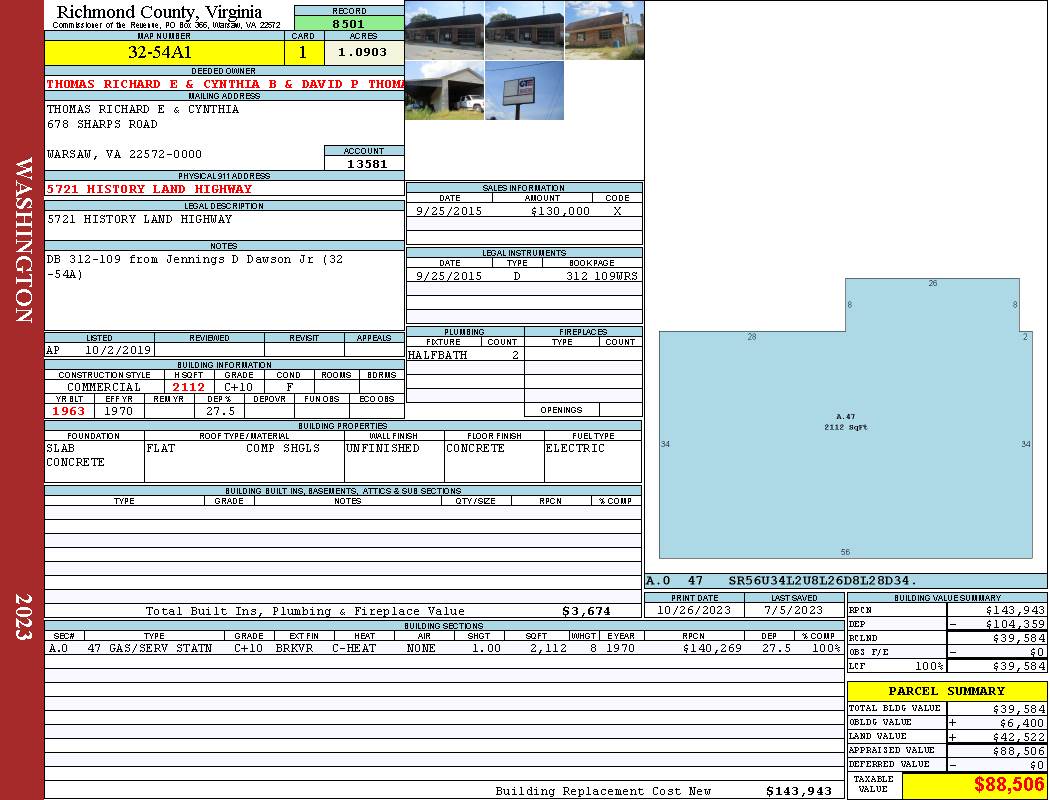The height and width of the screenshot is (800, 1050).
Task: Open the garage bay with white truck photo
Action: click(x=445, y=90)
